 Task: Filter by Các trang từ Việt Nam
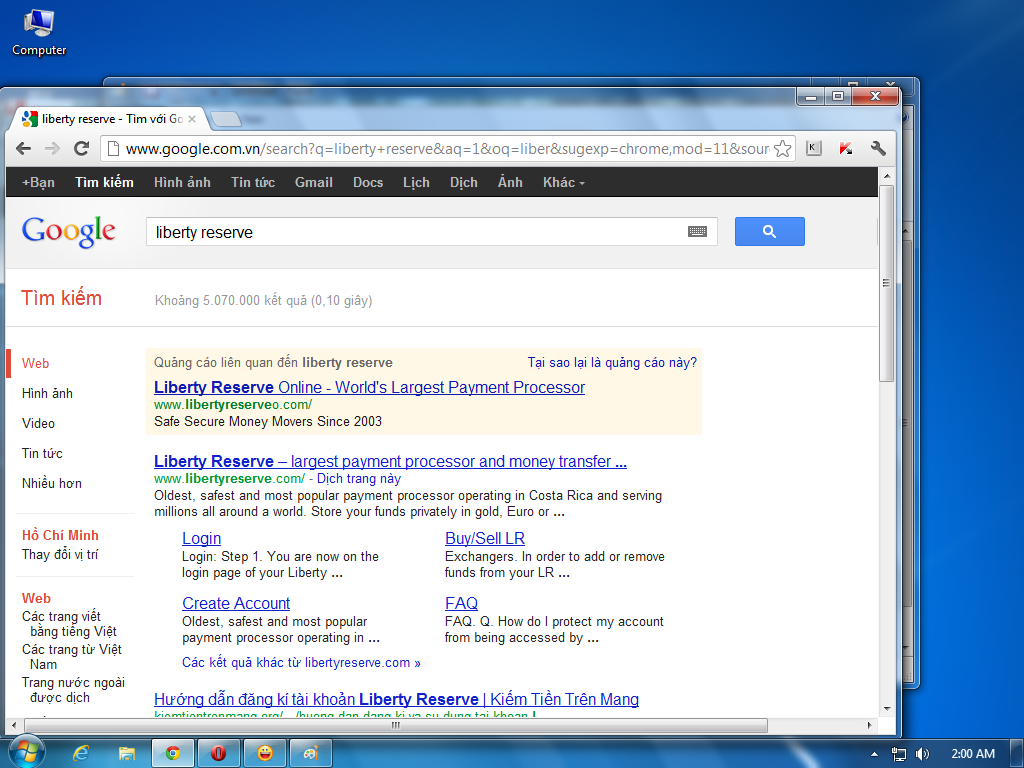(x=72, y=656)
